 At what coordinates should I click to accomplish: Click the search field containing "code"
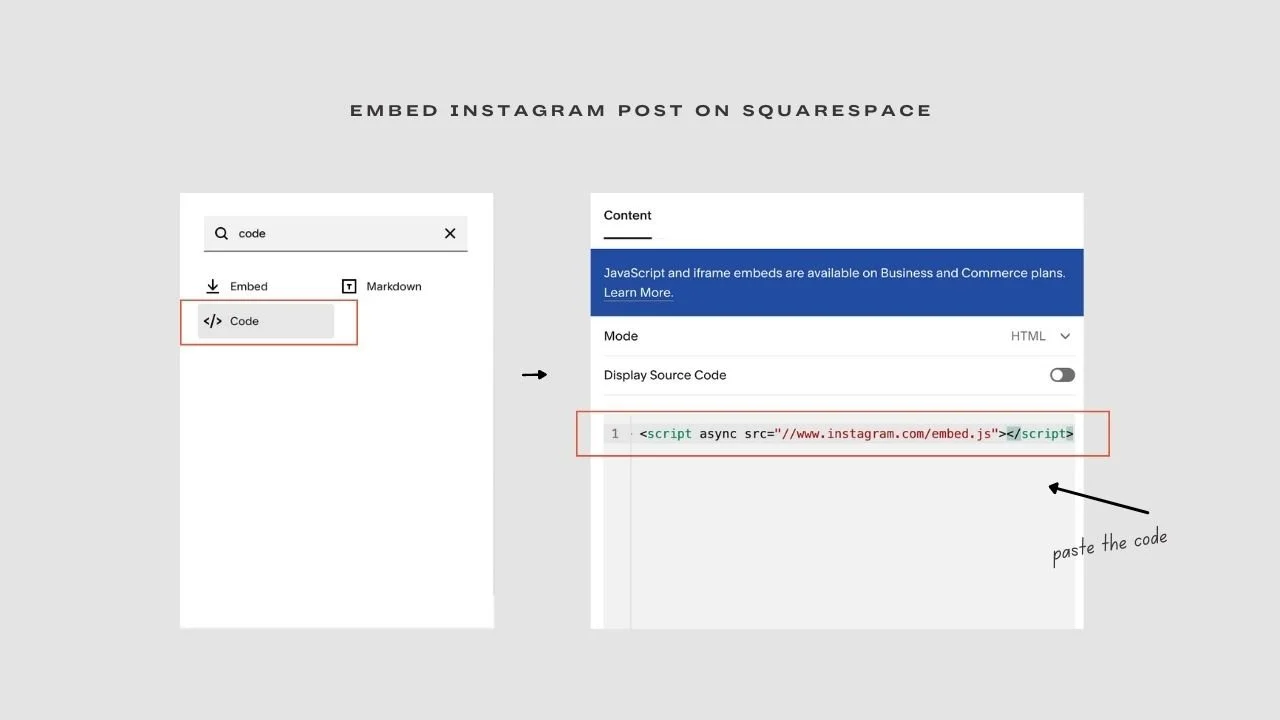click(x=335, y=233)
